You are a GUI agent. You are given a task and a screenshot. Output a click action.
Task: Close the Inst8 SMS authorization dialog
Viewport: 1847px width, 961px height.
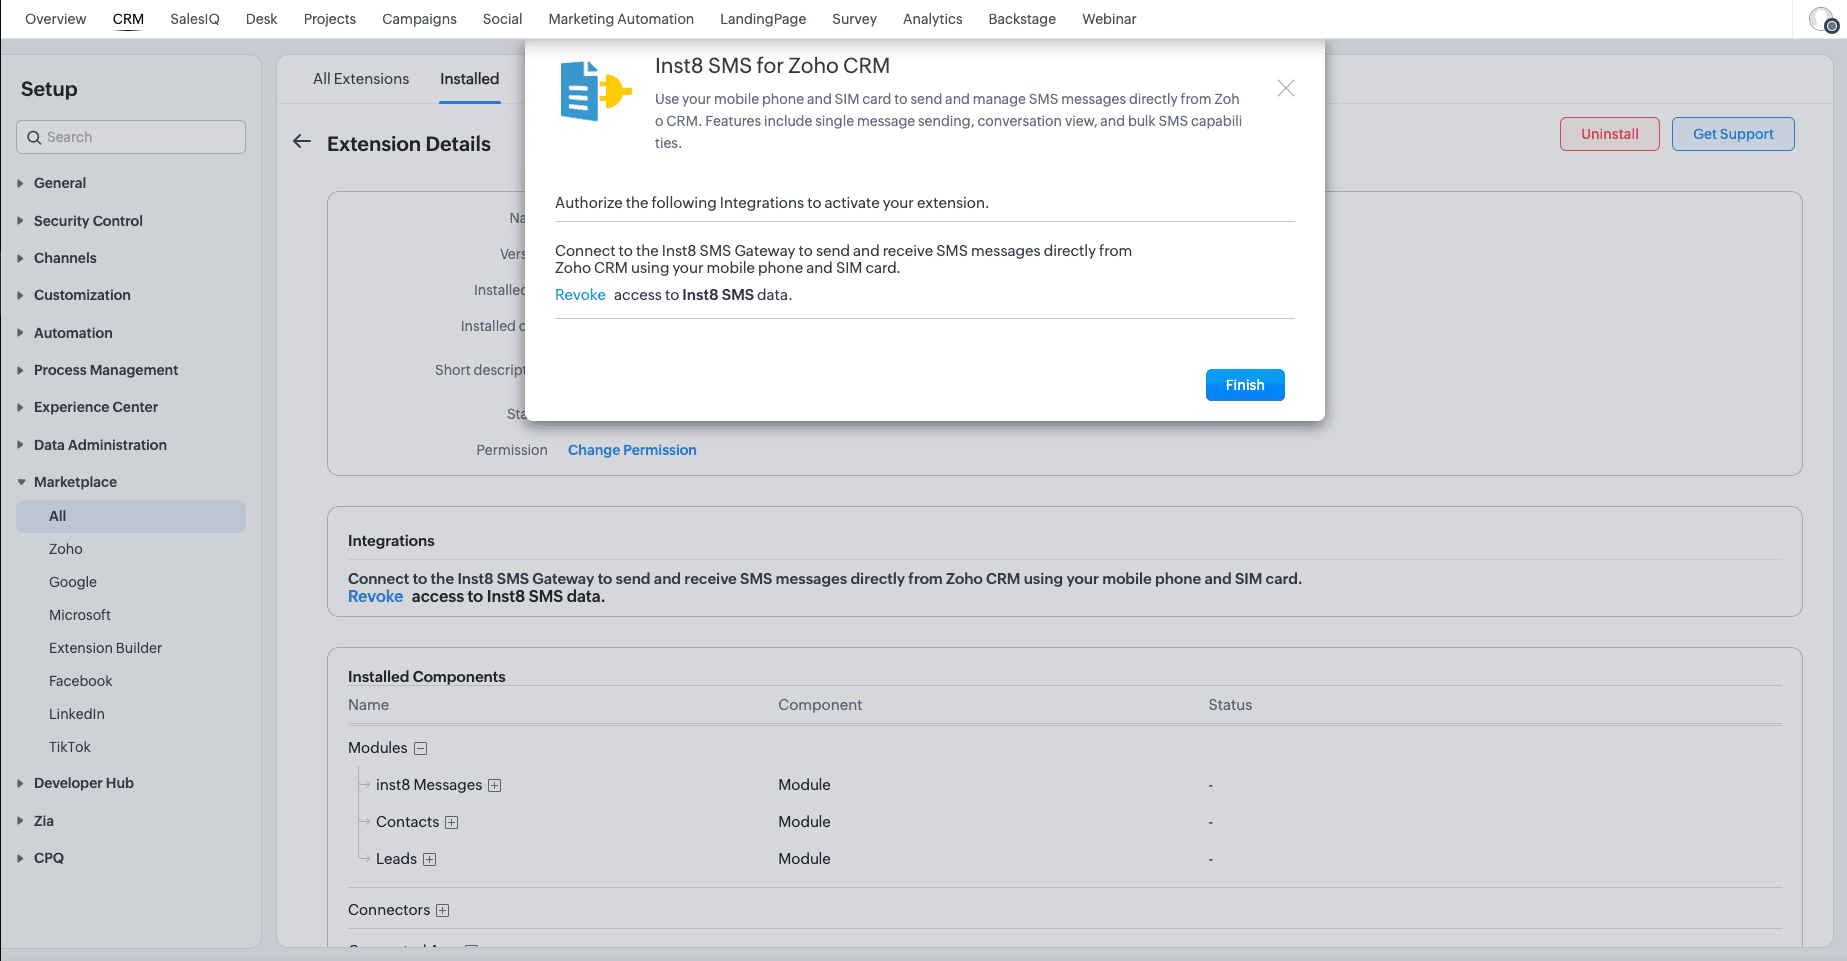[1286, 88]
